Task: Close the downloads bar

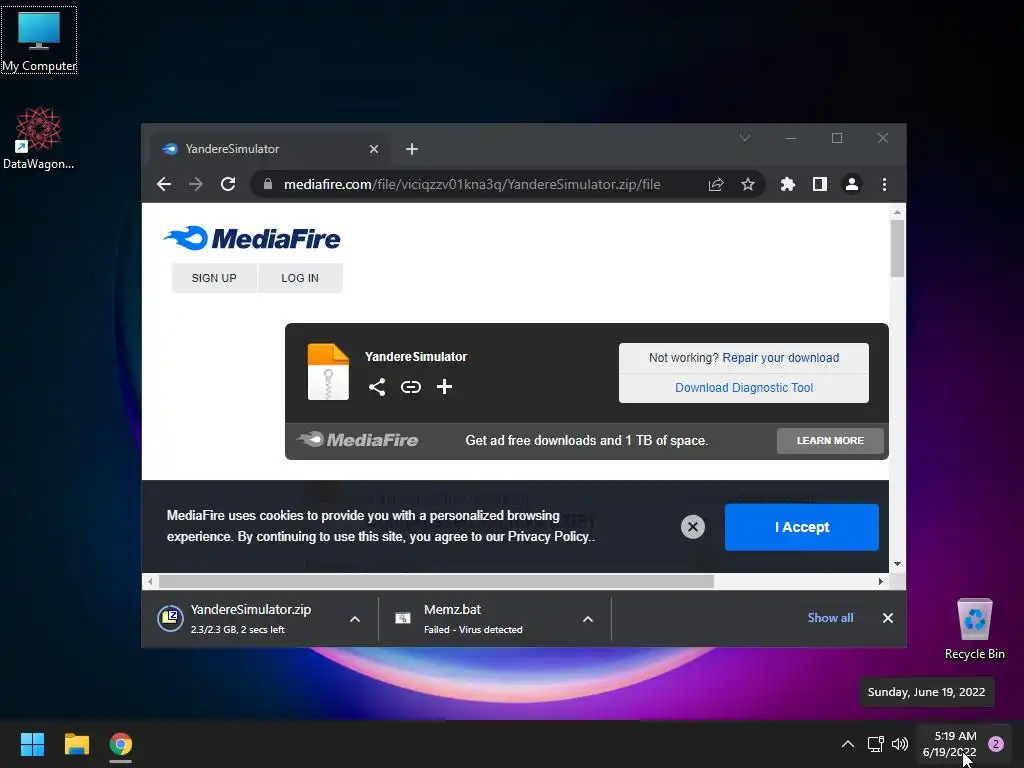Action: tap(888, 618)
